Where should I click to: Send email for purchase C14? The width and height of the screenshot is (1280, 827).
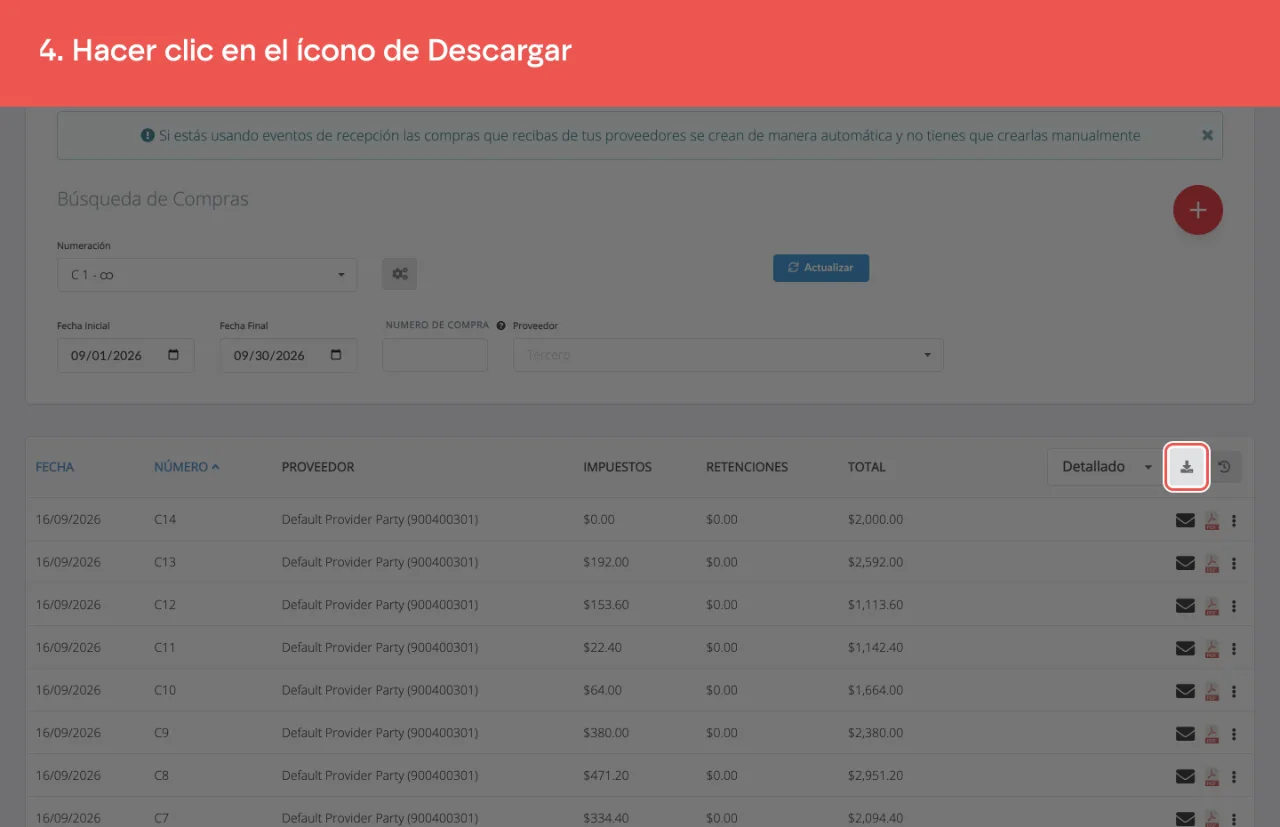click(x=1185, y=520)
